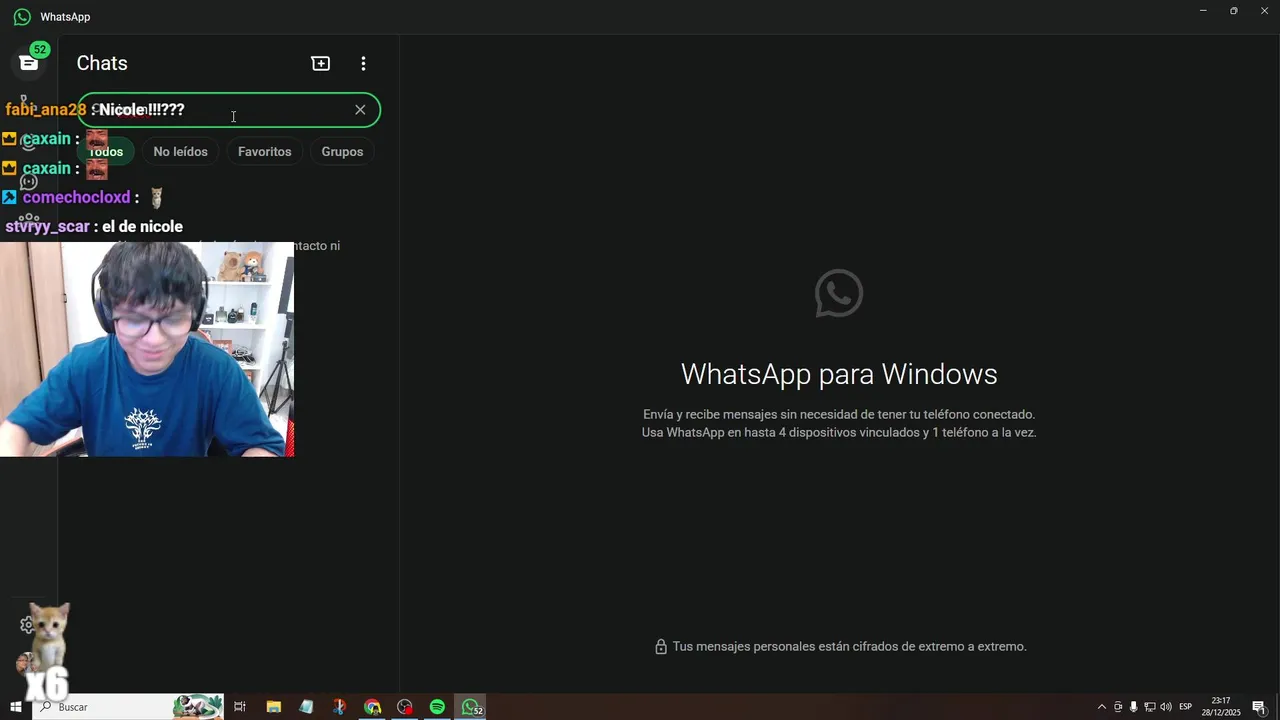Open the light-blue notepad taskbar app
This screenshot has height=720, width=1280.
[306, 707]
